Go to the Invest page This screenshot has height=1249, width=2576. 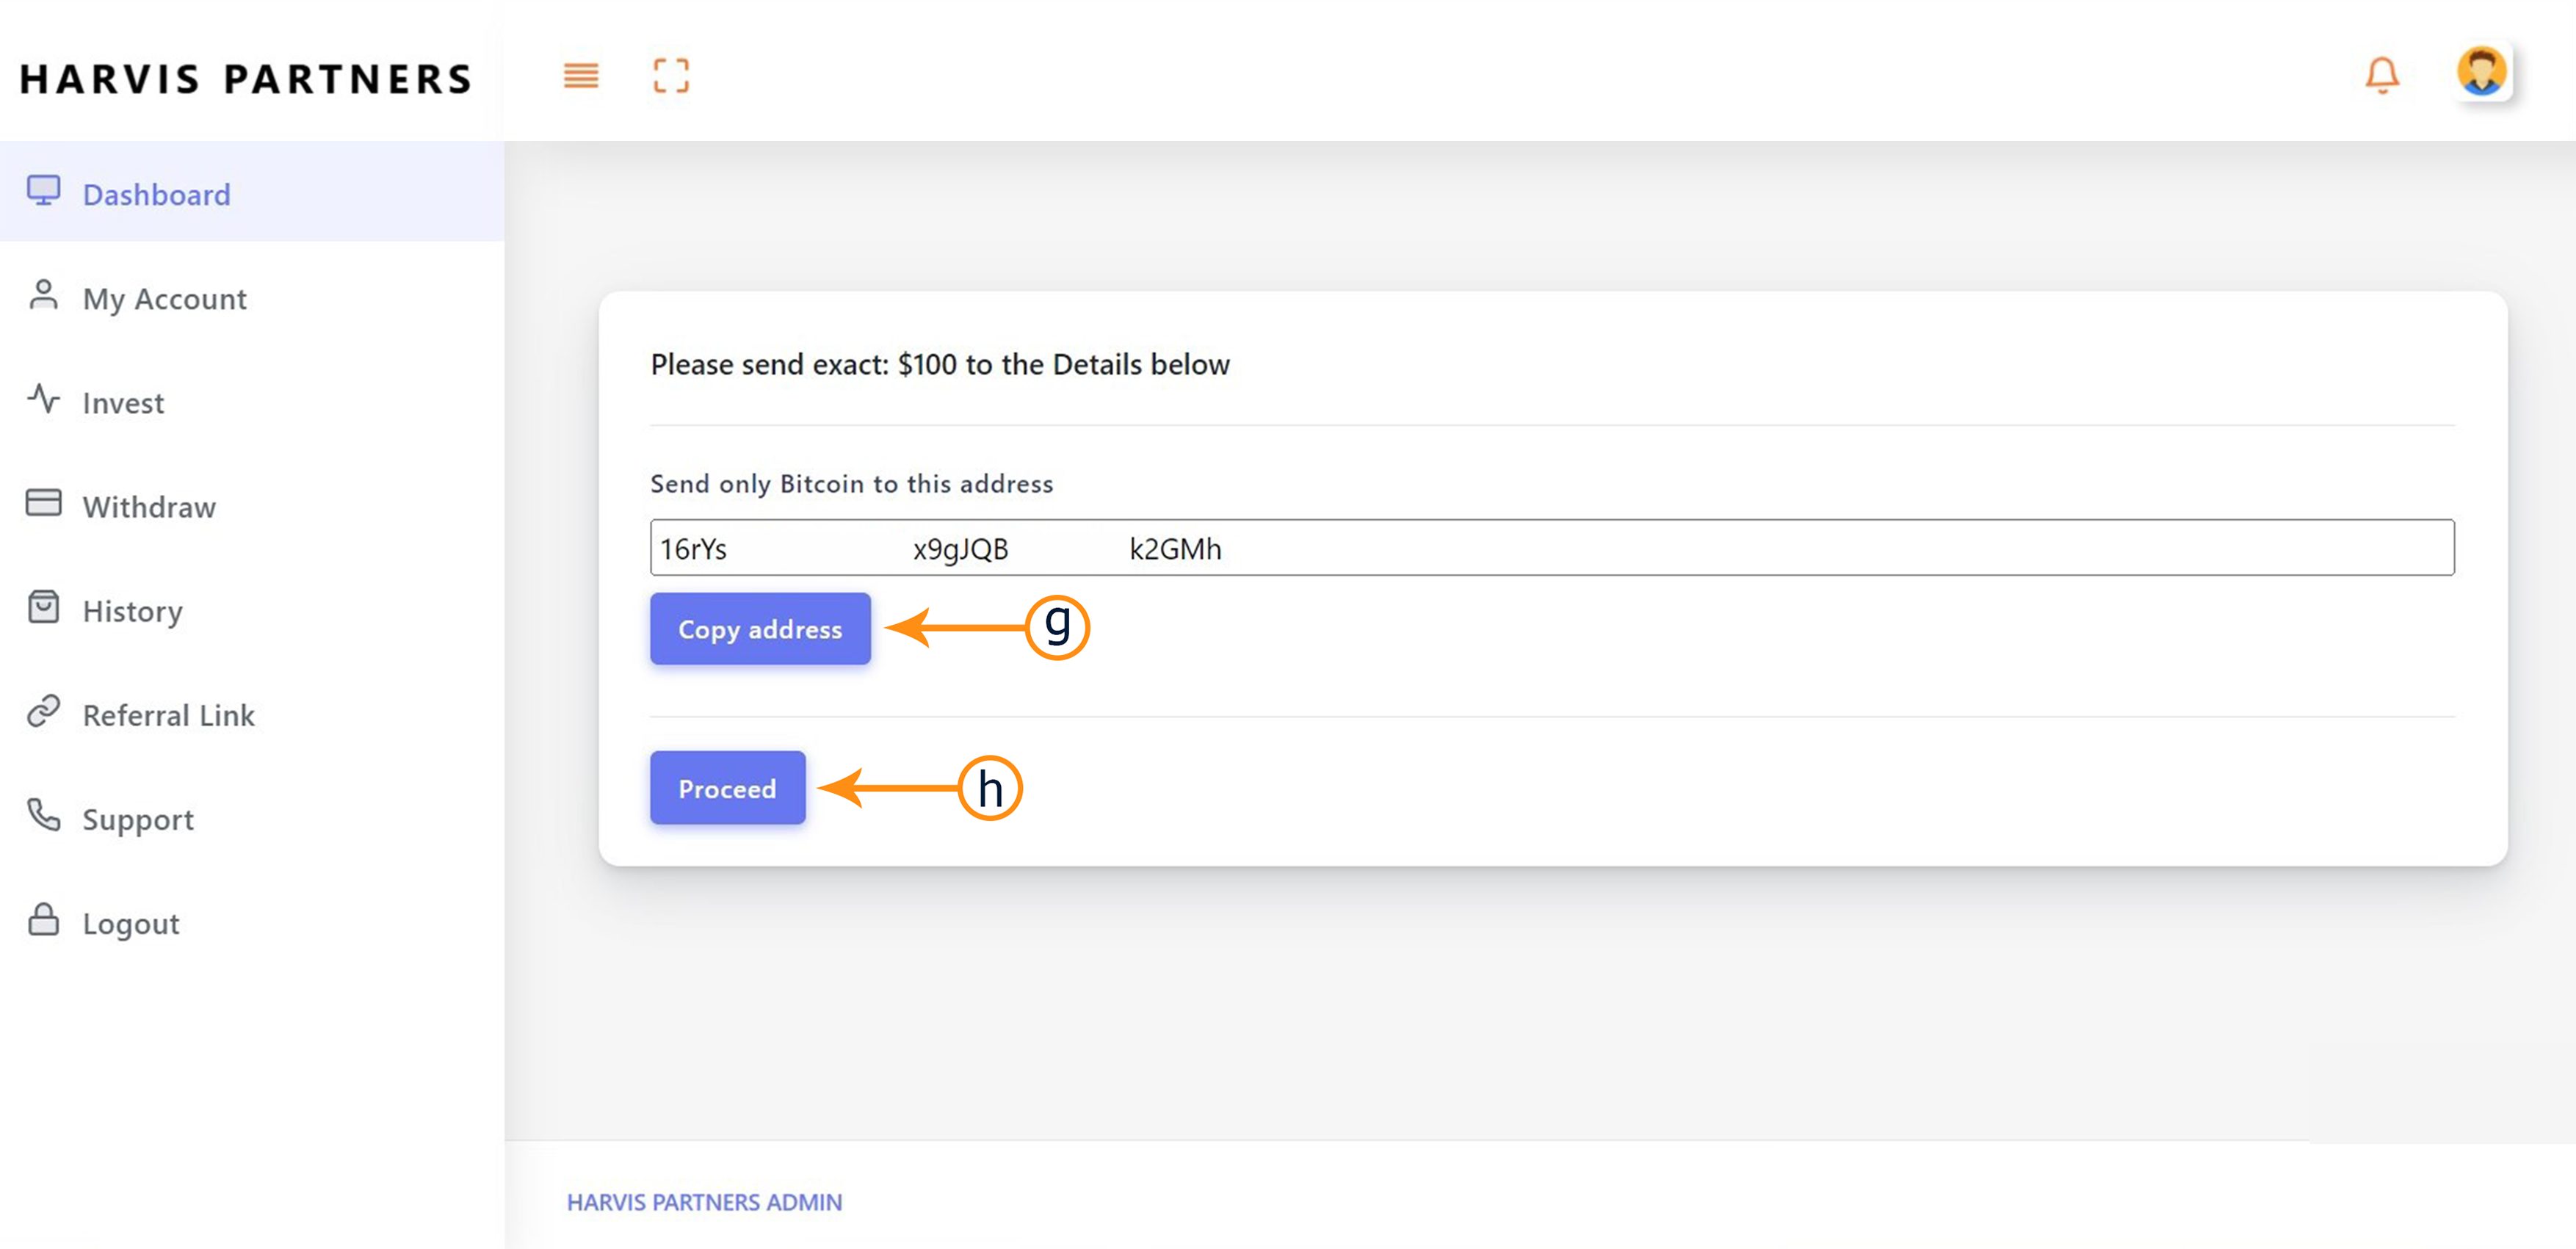(x=123, y=403)
